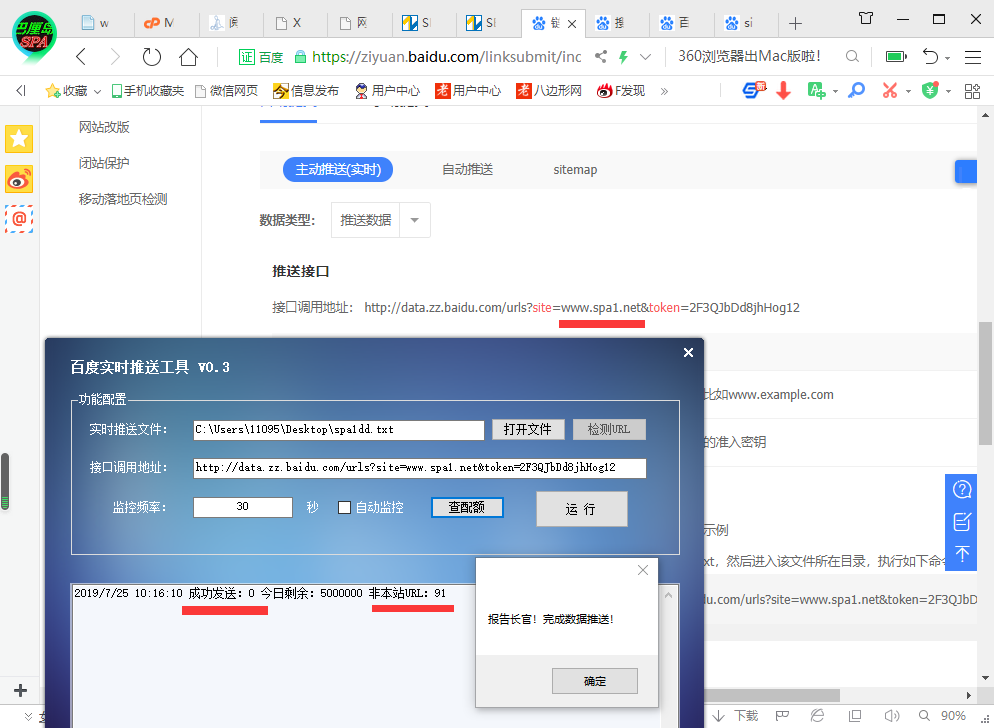Open the browser home page
994x728 pixels.
pos(188,57)
